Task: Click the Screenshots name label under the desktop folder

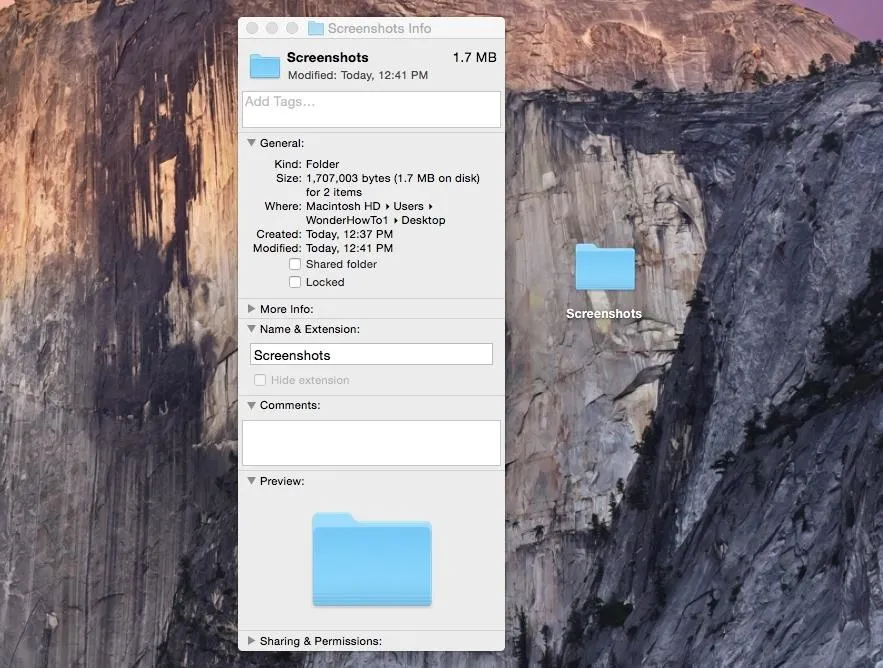Action: [x=604, y=314]
